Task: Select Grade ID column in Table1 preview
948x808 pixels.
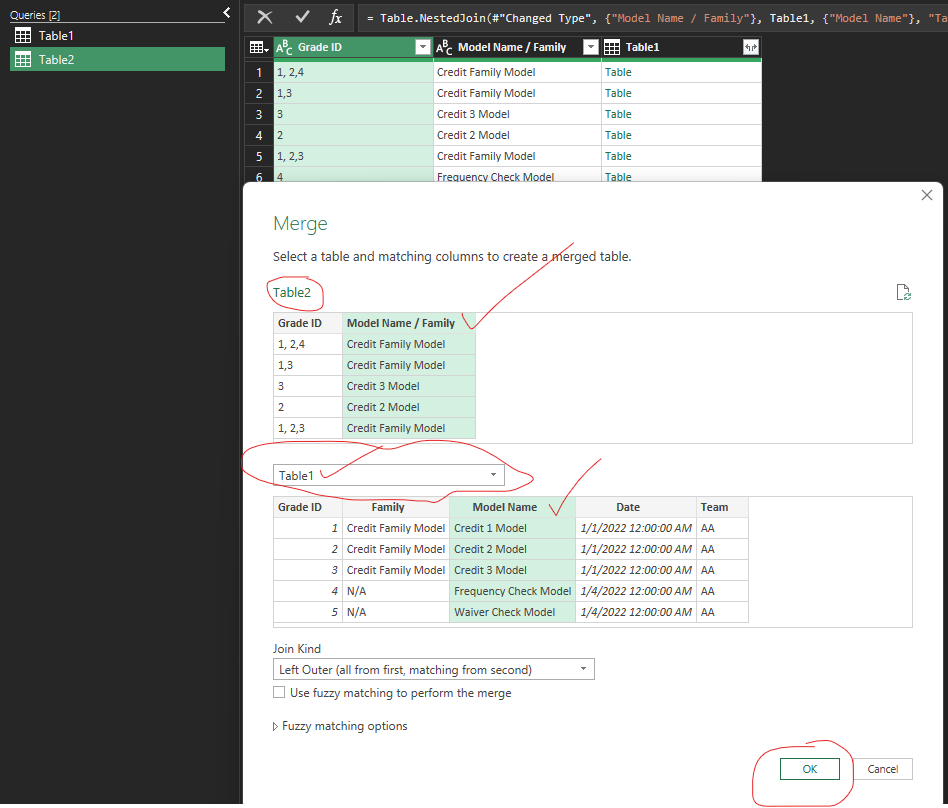Action: tap(308, 507)
